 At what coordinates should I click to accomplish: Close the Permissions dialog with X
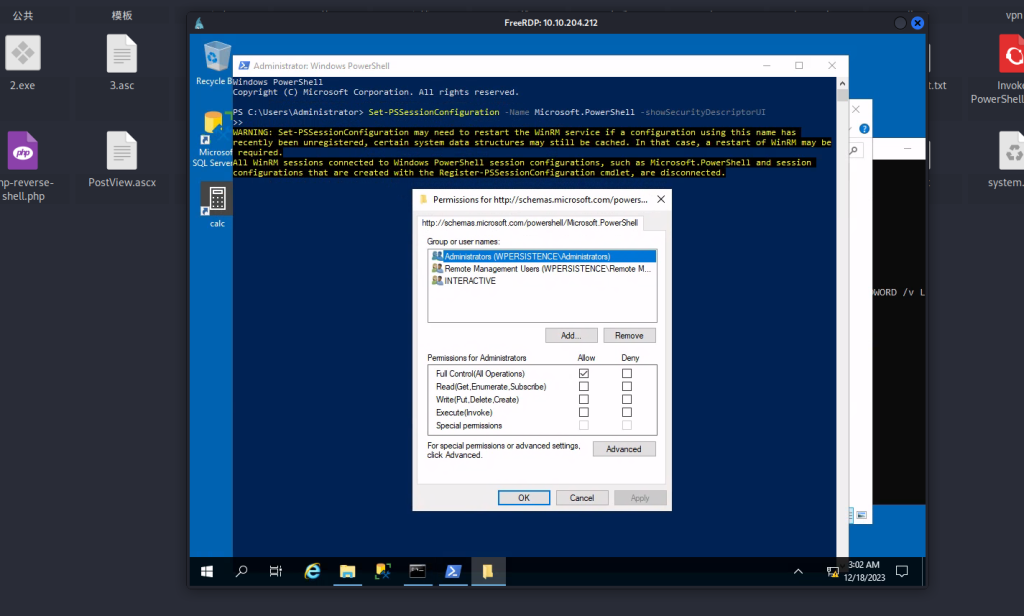click(661, 199)
